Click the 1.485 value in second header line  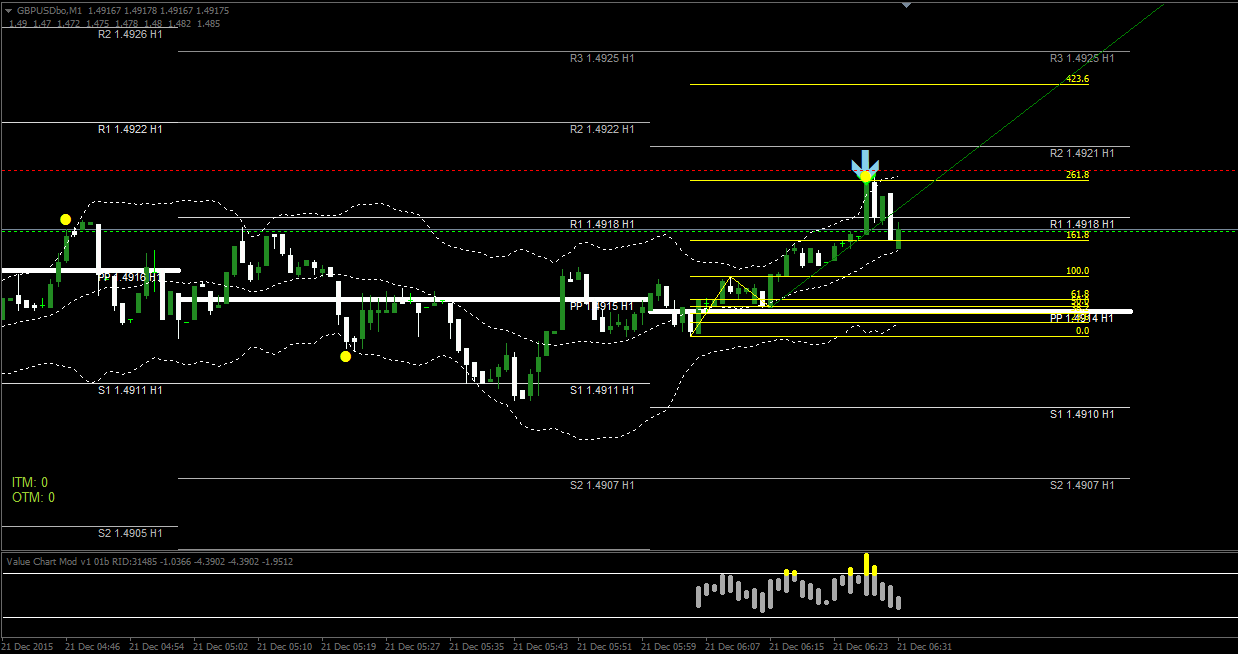coord(209,23)
